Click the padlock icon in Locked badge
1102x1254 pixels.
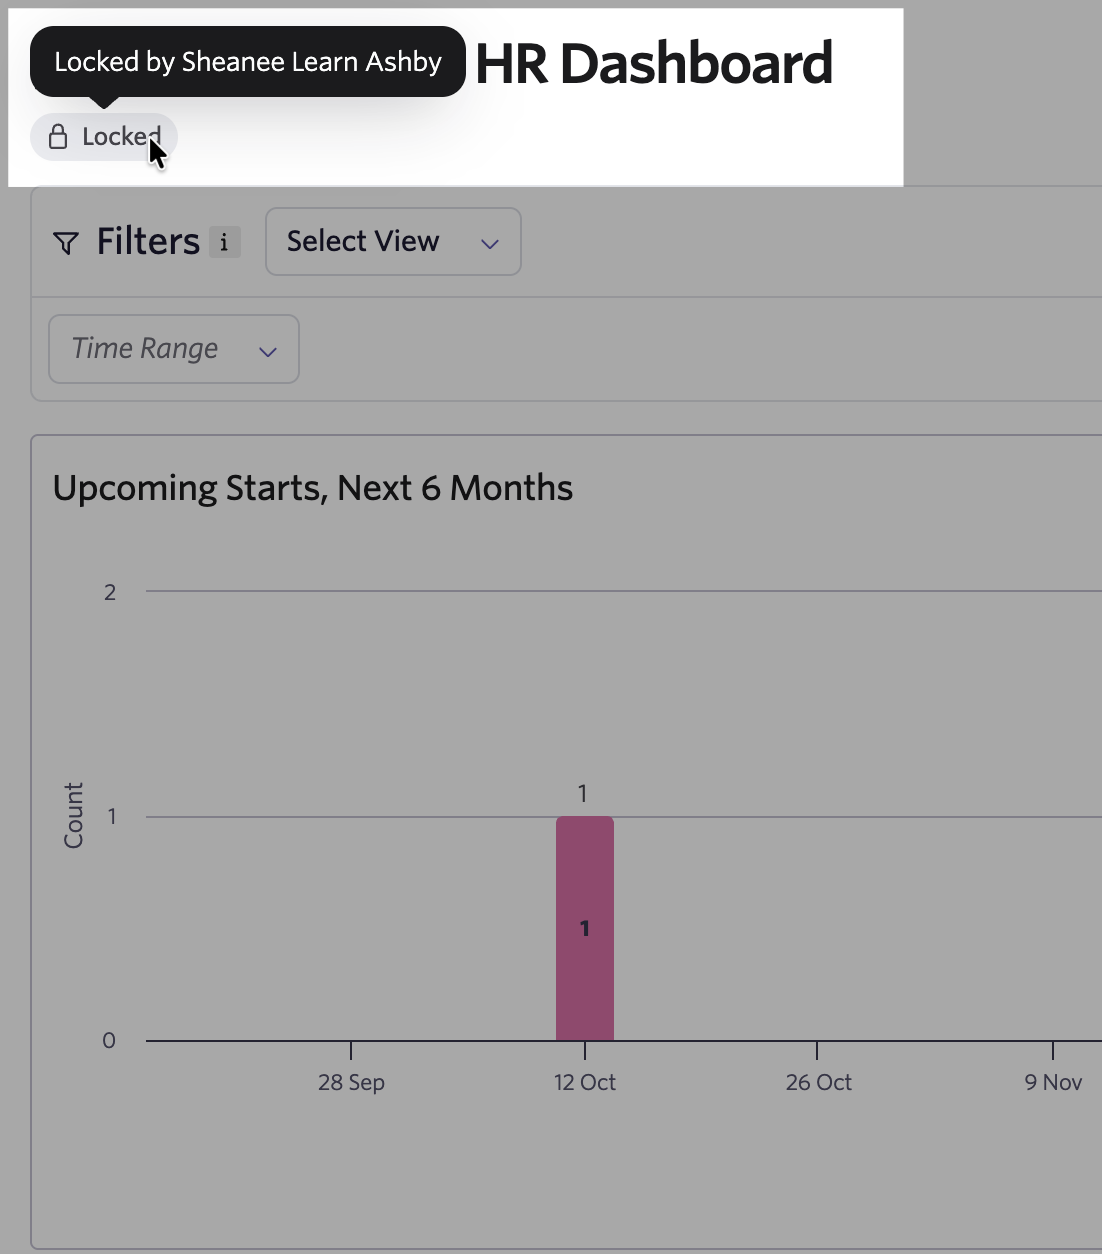click(58, 137)
